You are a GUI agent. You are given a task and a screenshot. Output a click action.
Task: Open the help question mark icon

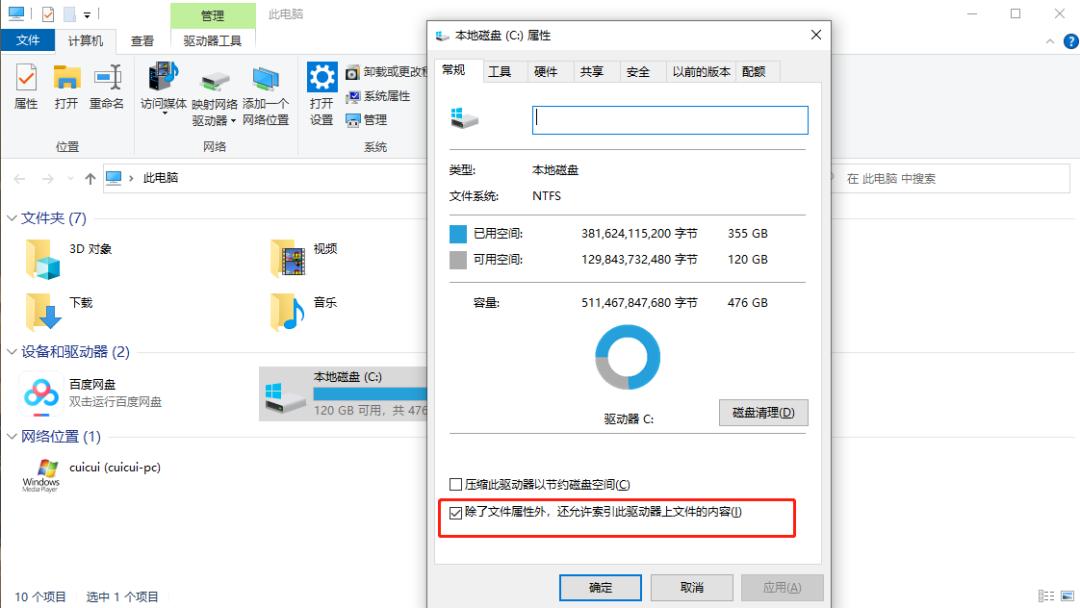pos(1071,41)
